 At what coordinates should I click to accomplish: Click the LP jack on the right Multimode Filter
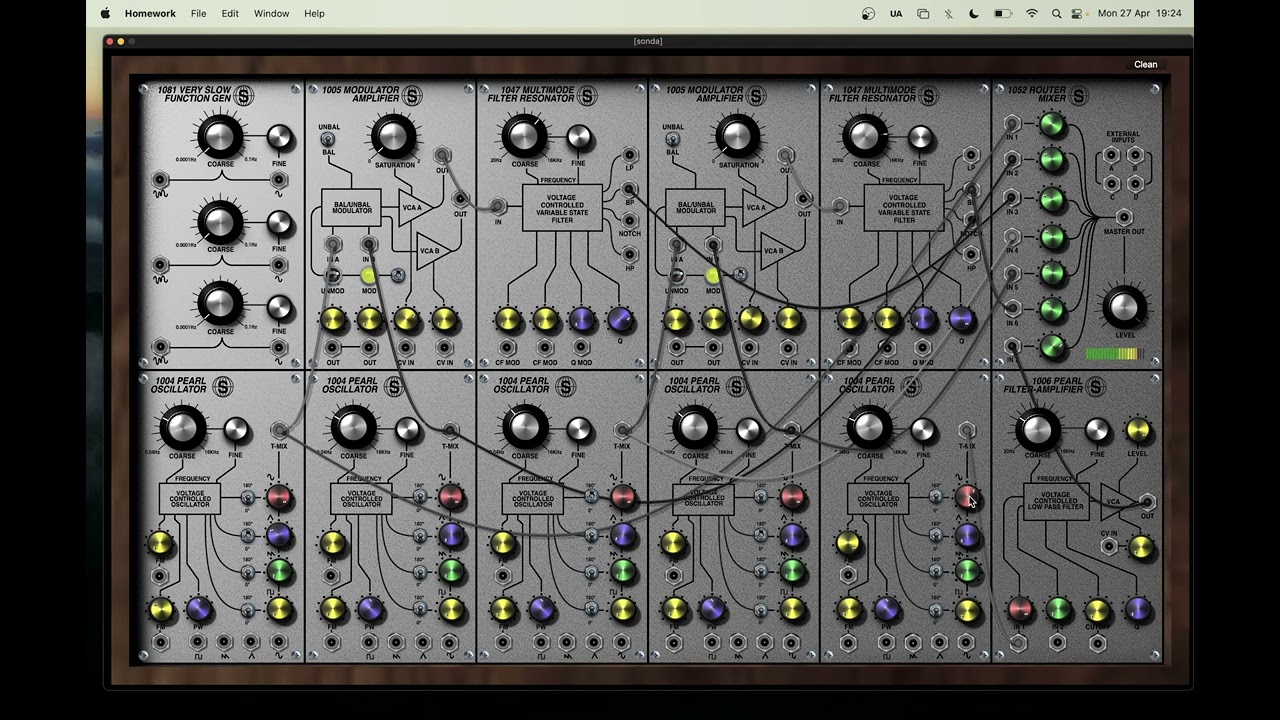click(x=970, y=156)
